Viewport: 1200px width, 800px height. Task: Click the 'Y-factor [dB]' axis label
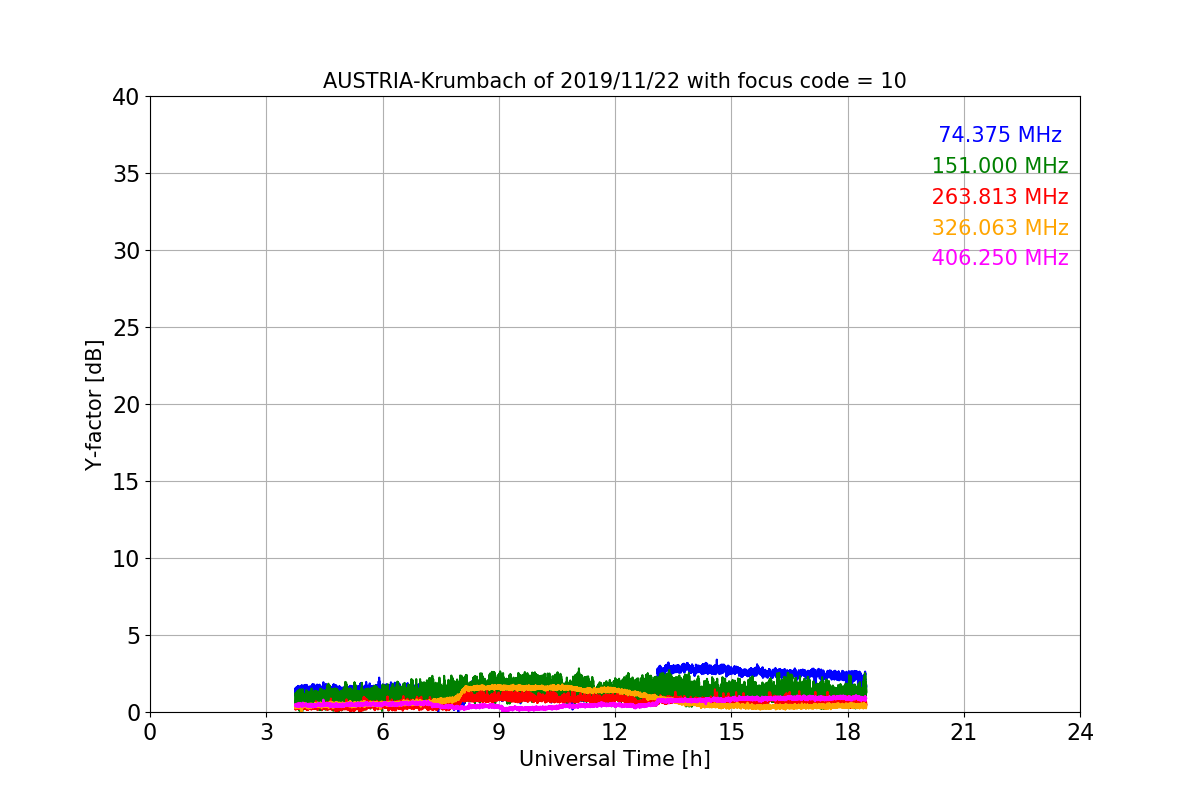point(94,405)
